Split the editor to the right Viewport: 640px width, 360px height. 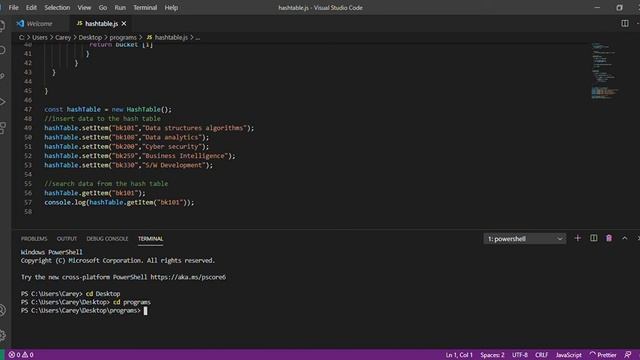pyautogui.click(x=624, y=24)
